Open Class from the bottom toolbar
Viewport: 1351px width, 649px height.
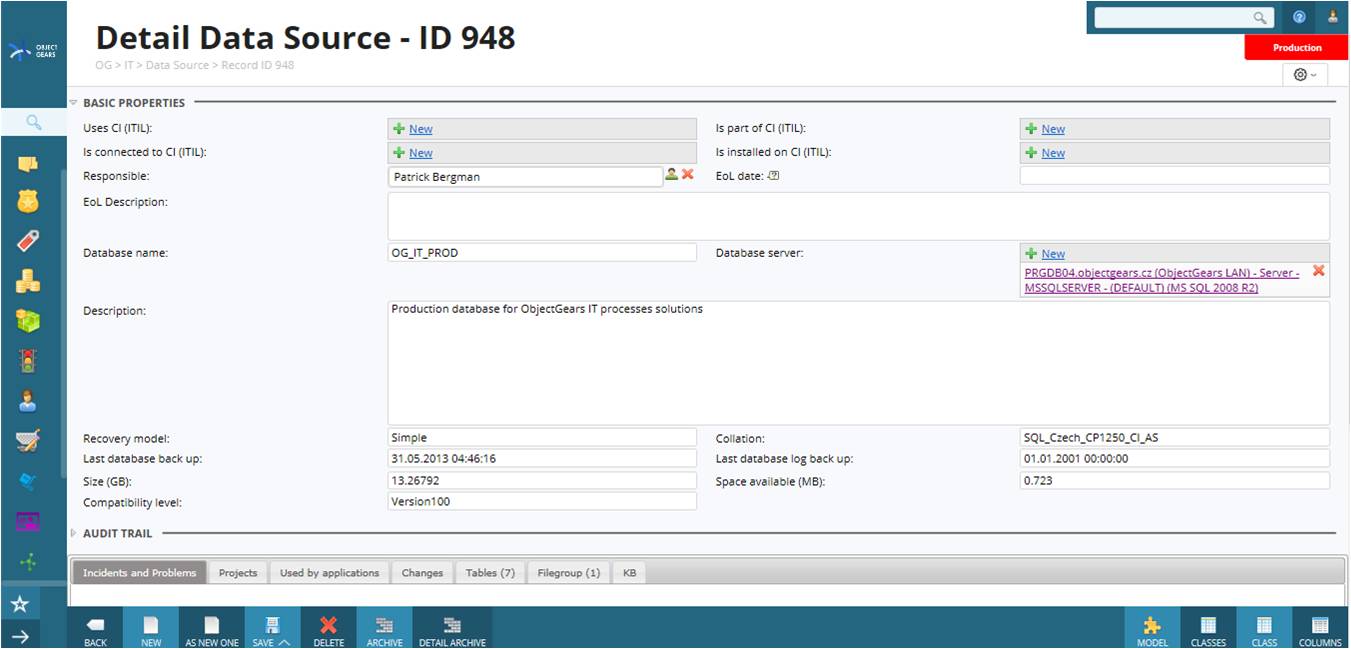(1264, 629)
